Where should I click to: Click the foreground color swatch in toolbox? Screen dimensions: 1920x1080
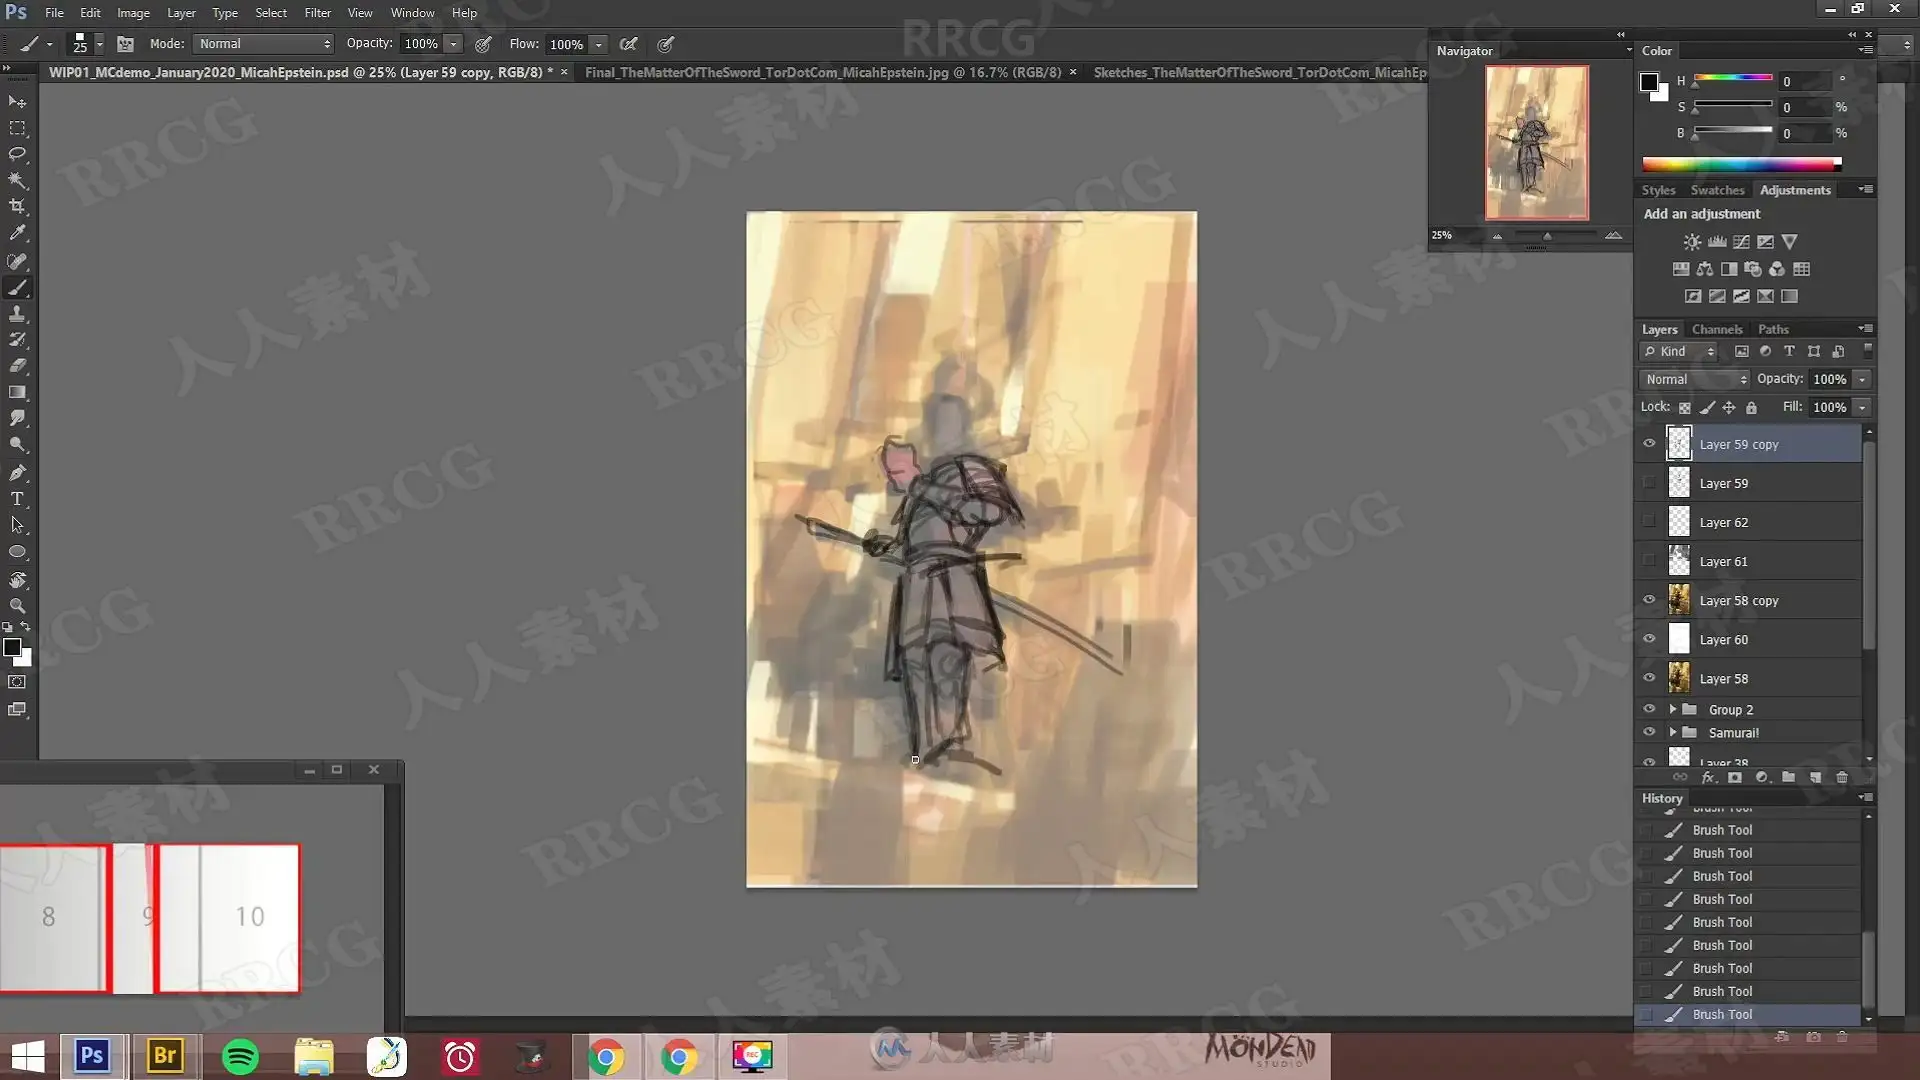point(12,647)
